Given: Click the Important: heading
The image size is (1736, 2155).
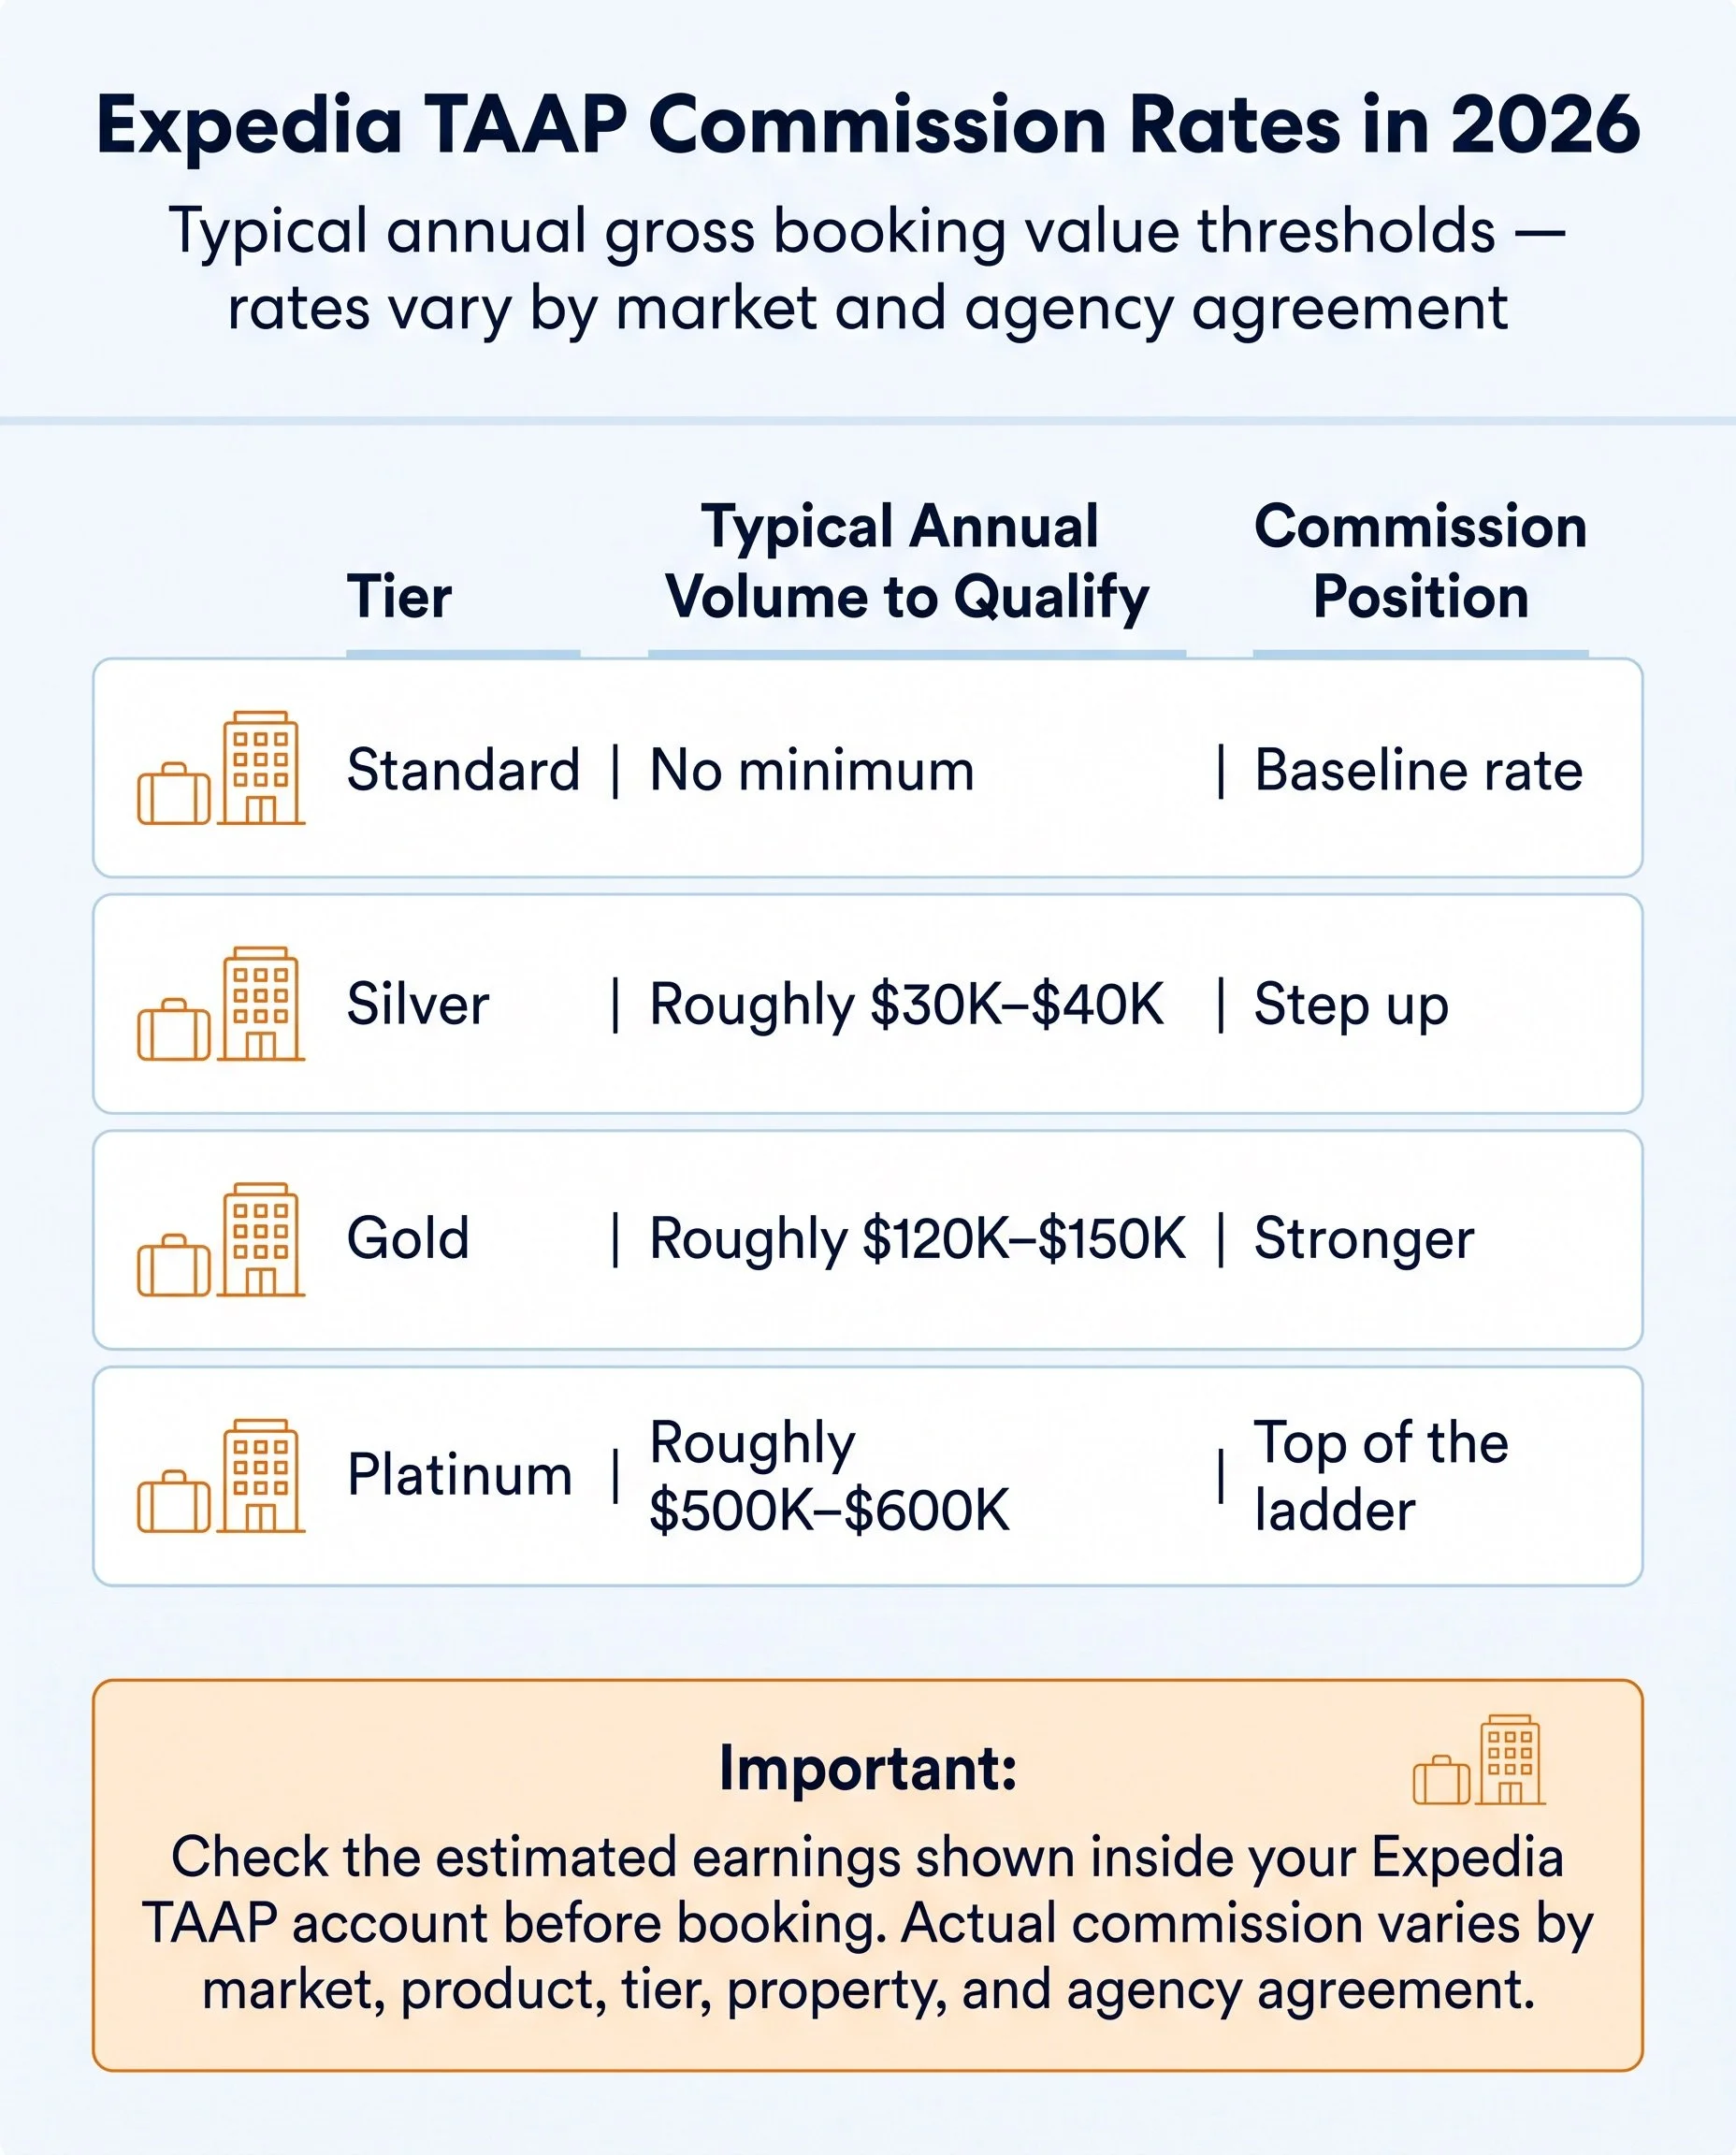Looking at the screenshot, I should point(868,1768).
